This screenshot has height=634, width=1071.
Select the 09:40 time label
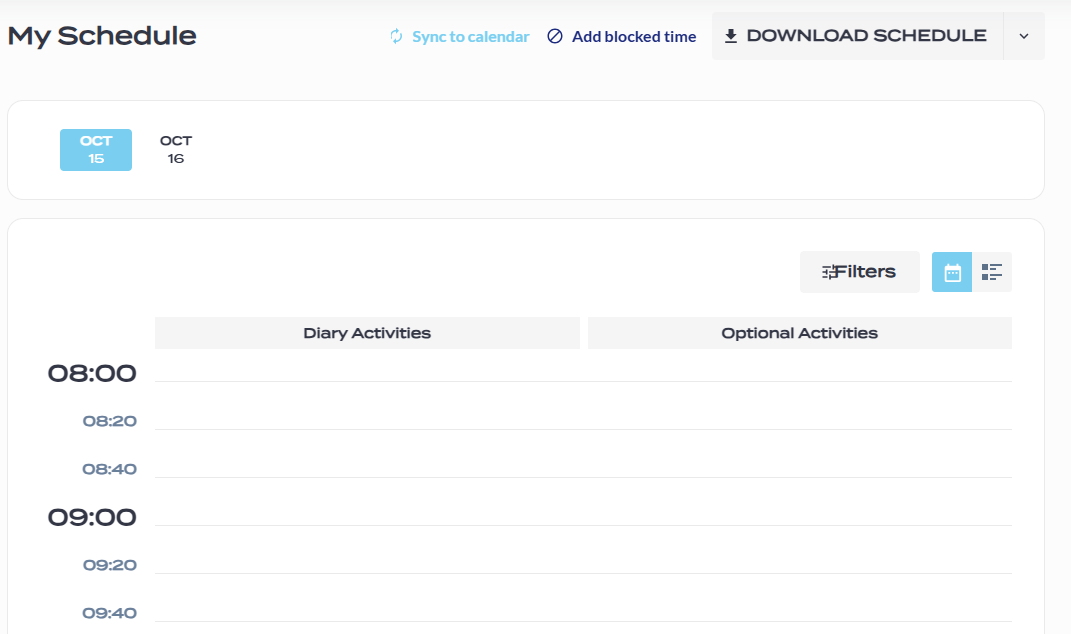coord(110,613)
